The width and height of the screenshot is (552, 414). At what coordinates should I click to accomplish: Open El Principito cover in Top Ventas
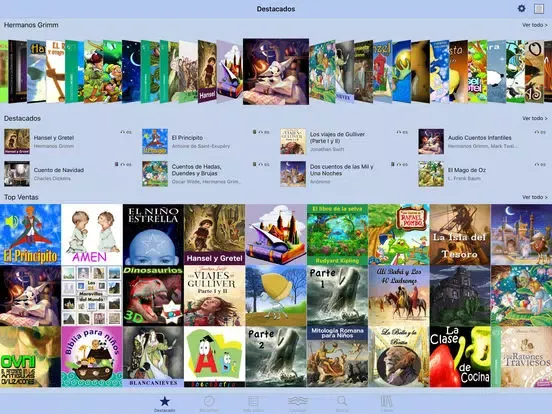point(30,234)
